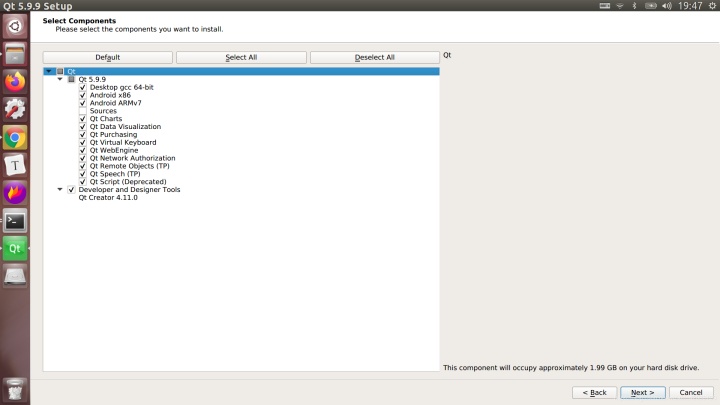Toggle the Qt Remote Objects (TP) checkbox
This screenshot has width=720, height=405.
(x=83, y=166)
